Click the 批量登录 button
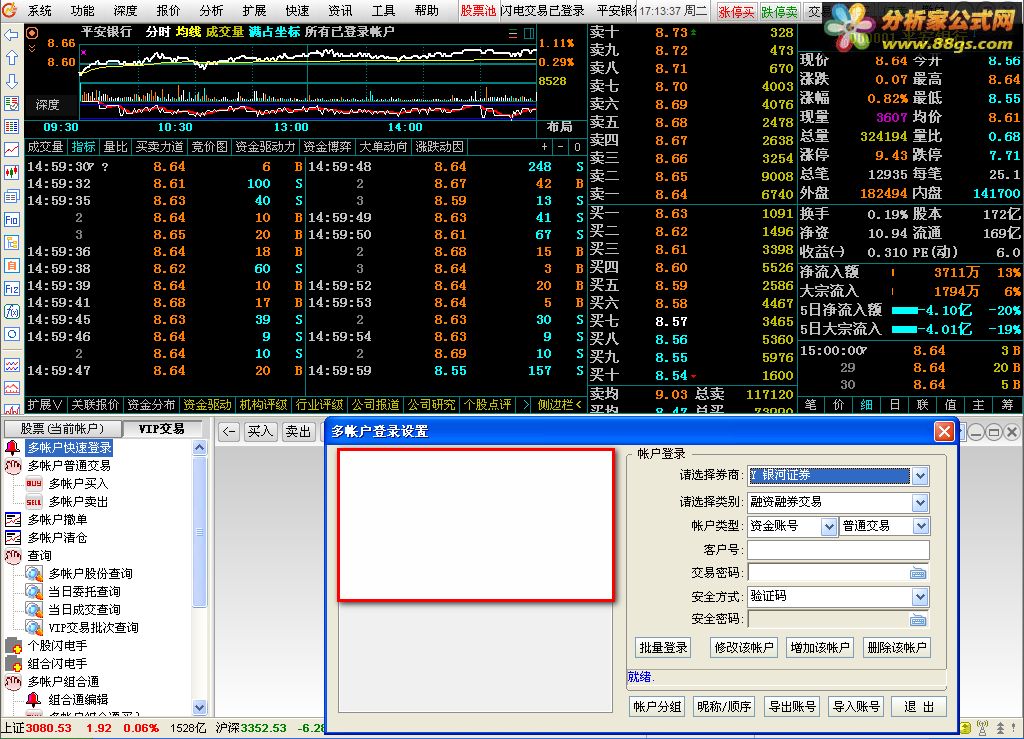 point(663,648)
